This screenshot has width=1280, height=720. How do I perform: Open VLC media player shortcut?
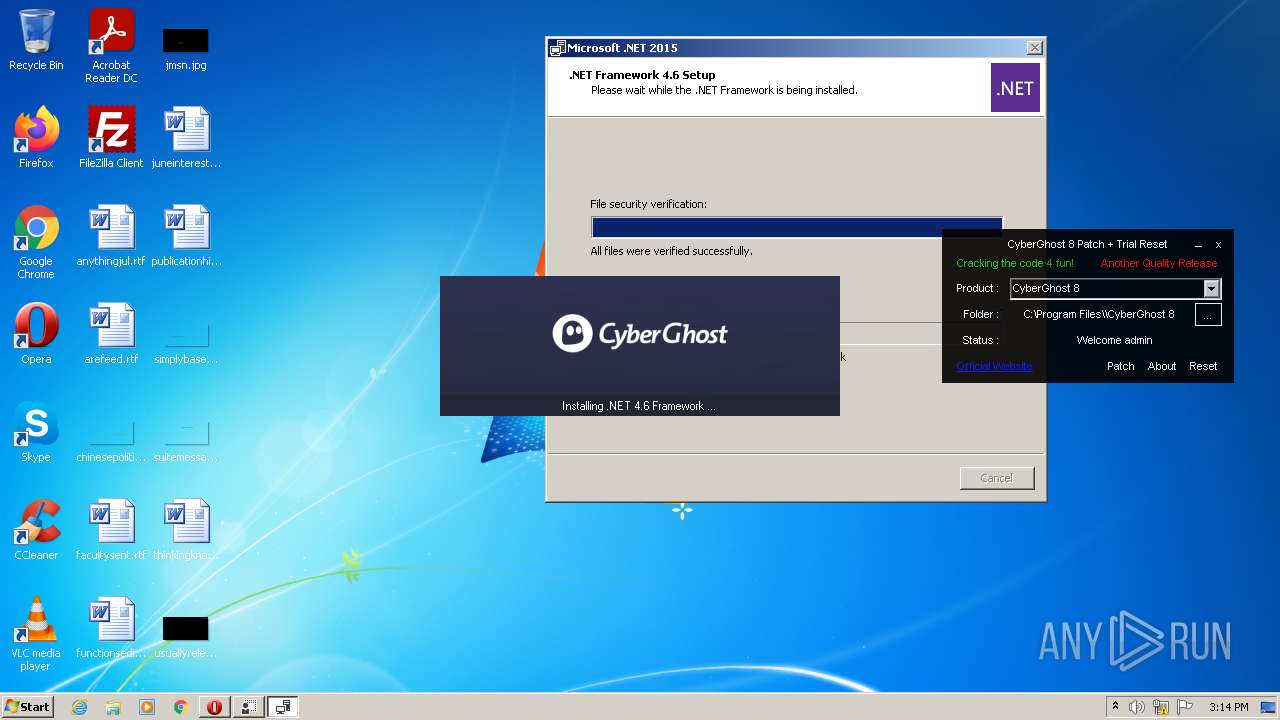tap(36, 633)
